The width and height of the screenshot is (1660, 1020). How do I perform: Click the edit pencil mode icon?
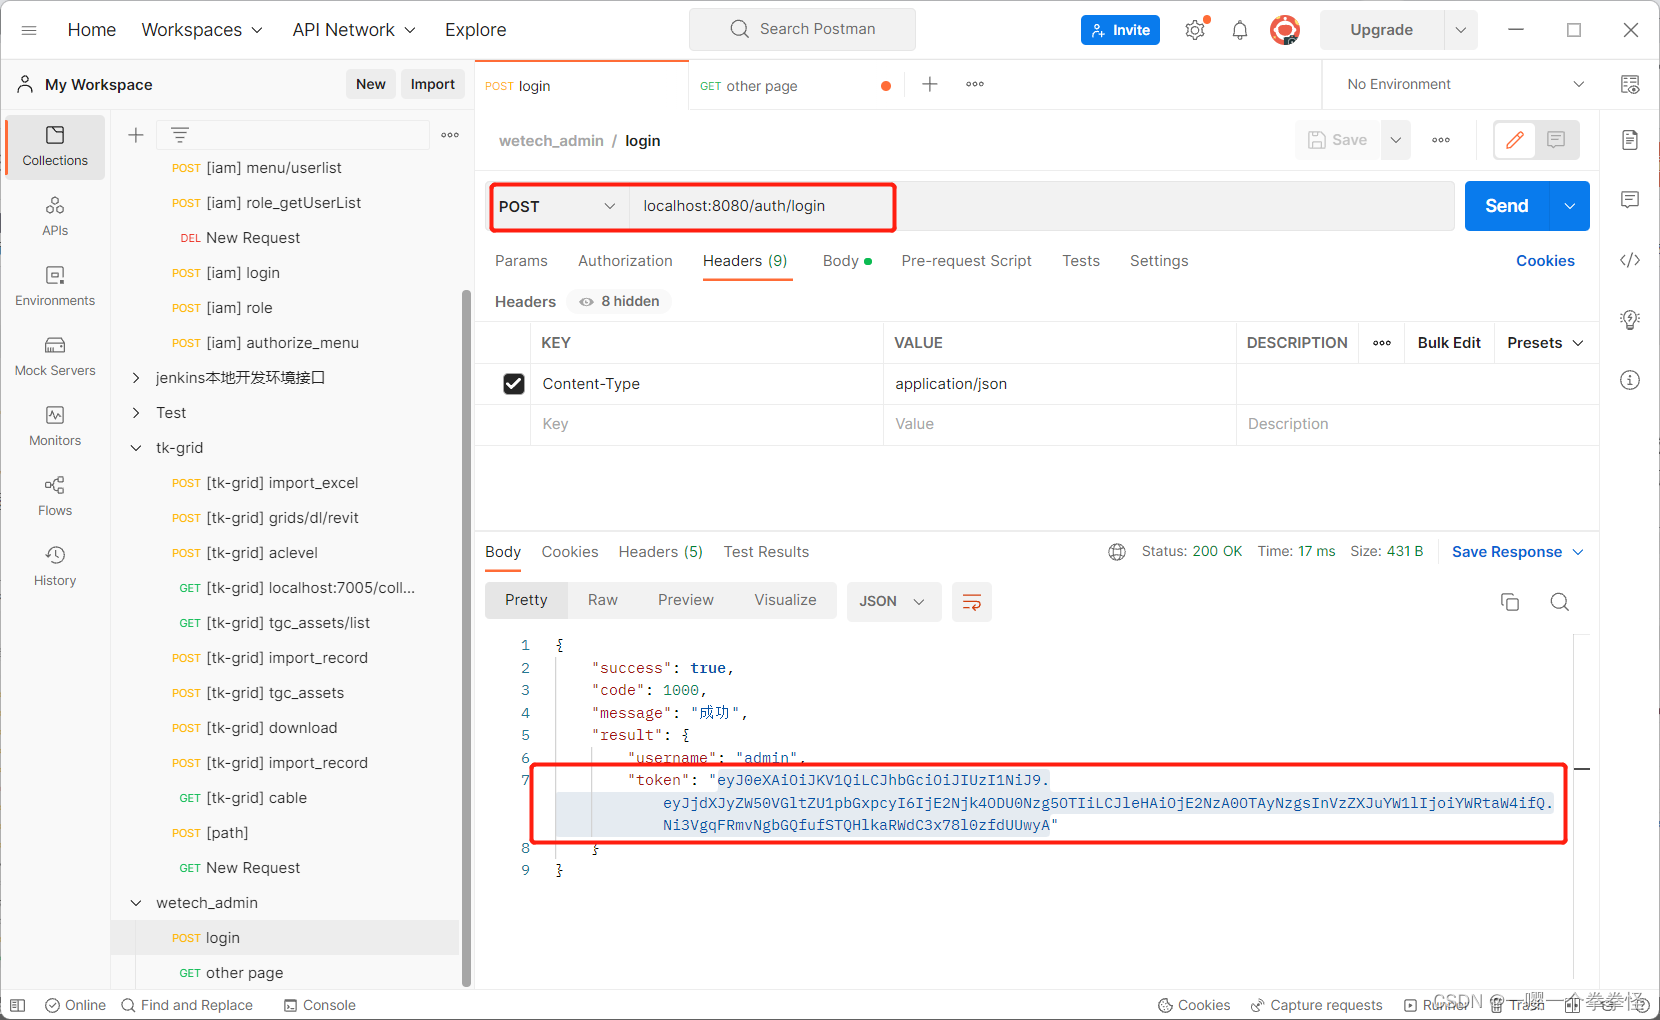click(x=1515, y=140)
